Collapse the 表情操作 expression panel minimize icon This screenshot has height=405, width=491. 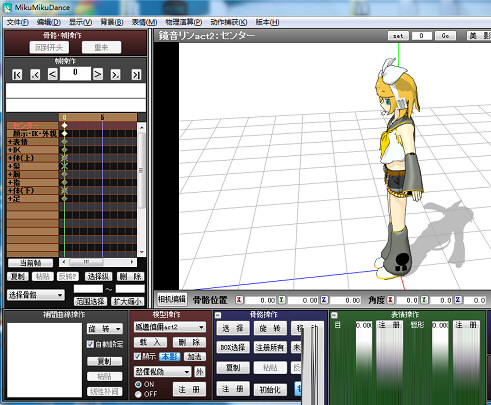click(x=334, y=315)
